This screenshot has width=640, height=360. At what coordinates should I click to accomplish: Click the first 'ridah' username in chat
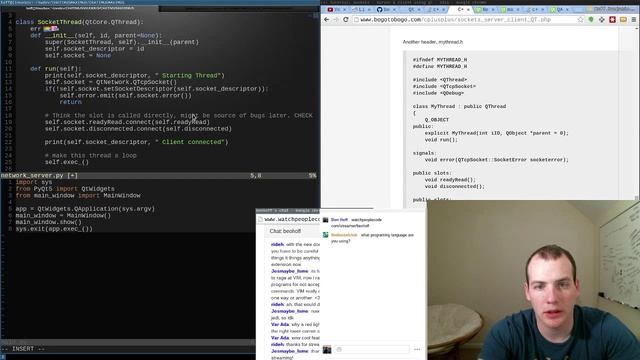(277, 244)
